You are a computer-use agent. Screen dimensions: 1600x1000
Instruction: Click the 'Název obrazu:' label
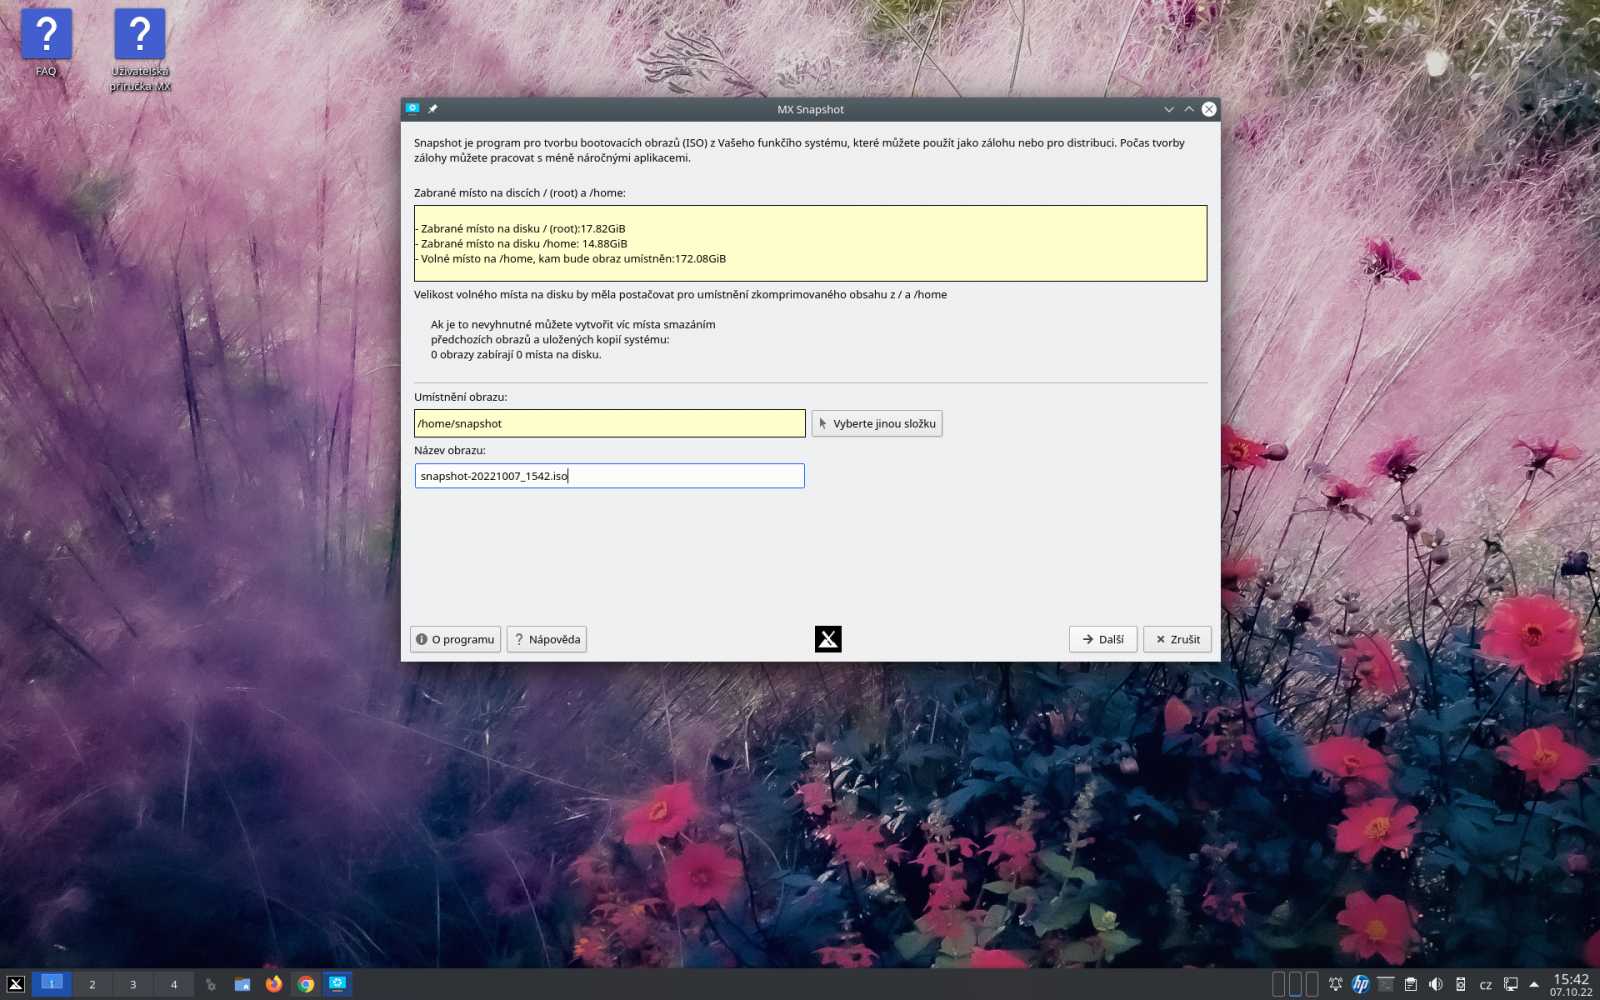click(449, 450)
